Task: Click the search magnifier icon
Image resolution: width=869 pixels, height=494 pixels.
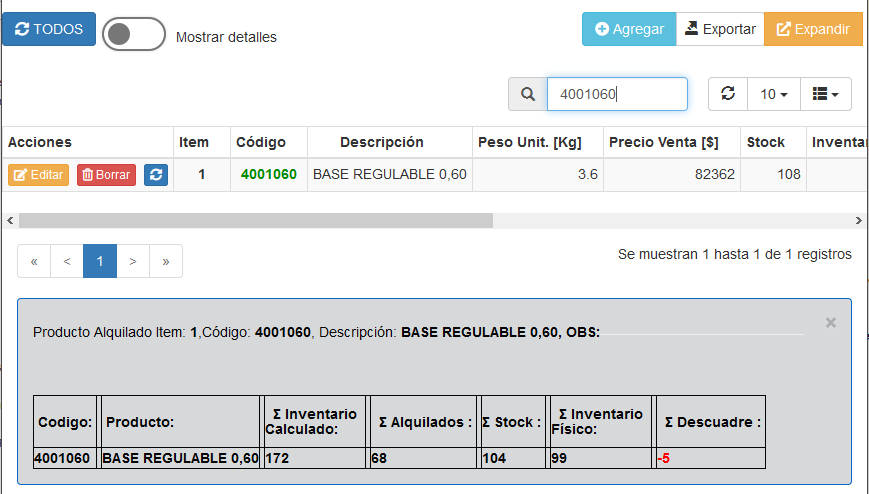Action: pos(528,94)
